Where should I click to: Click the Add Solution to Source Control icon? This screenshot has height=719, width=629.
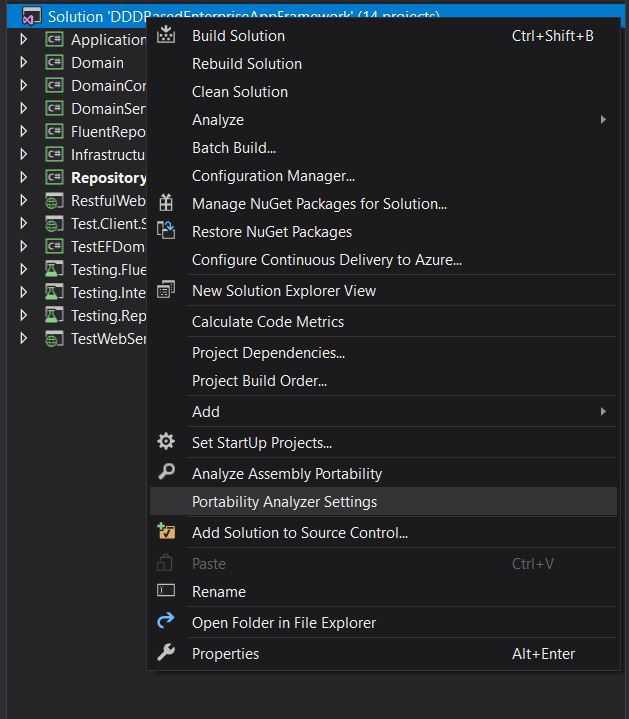167,533
